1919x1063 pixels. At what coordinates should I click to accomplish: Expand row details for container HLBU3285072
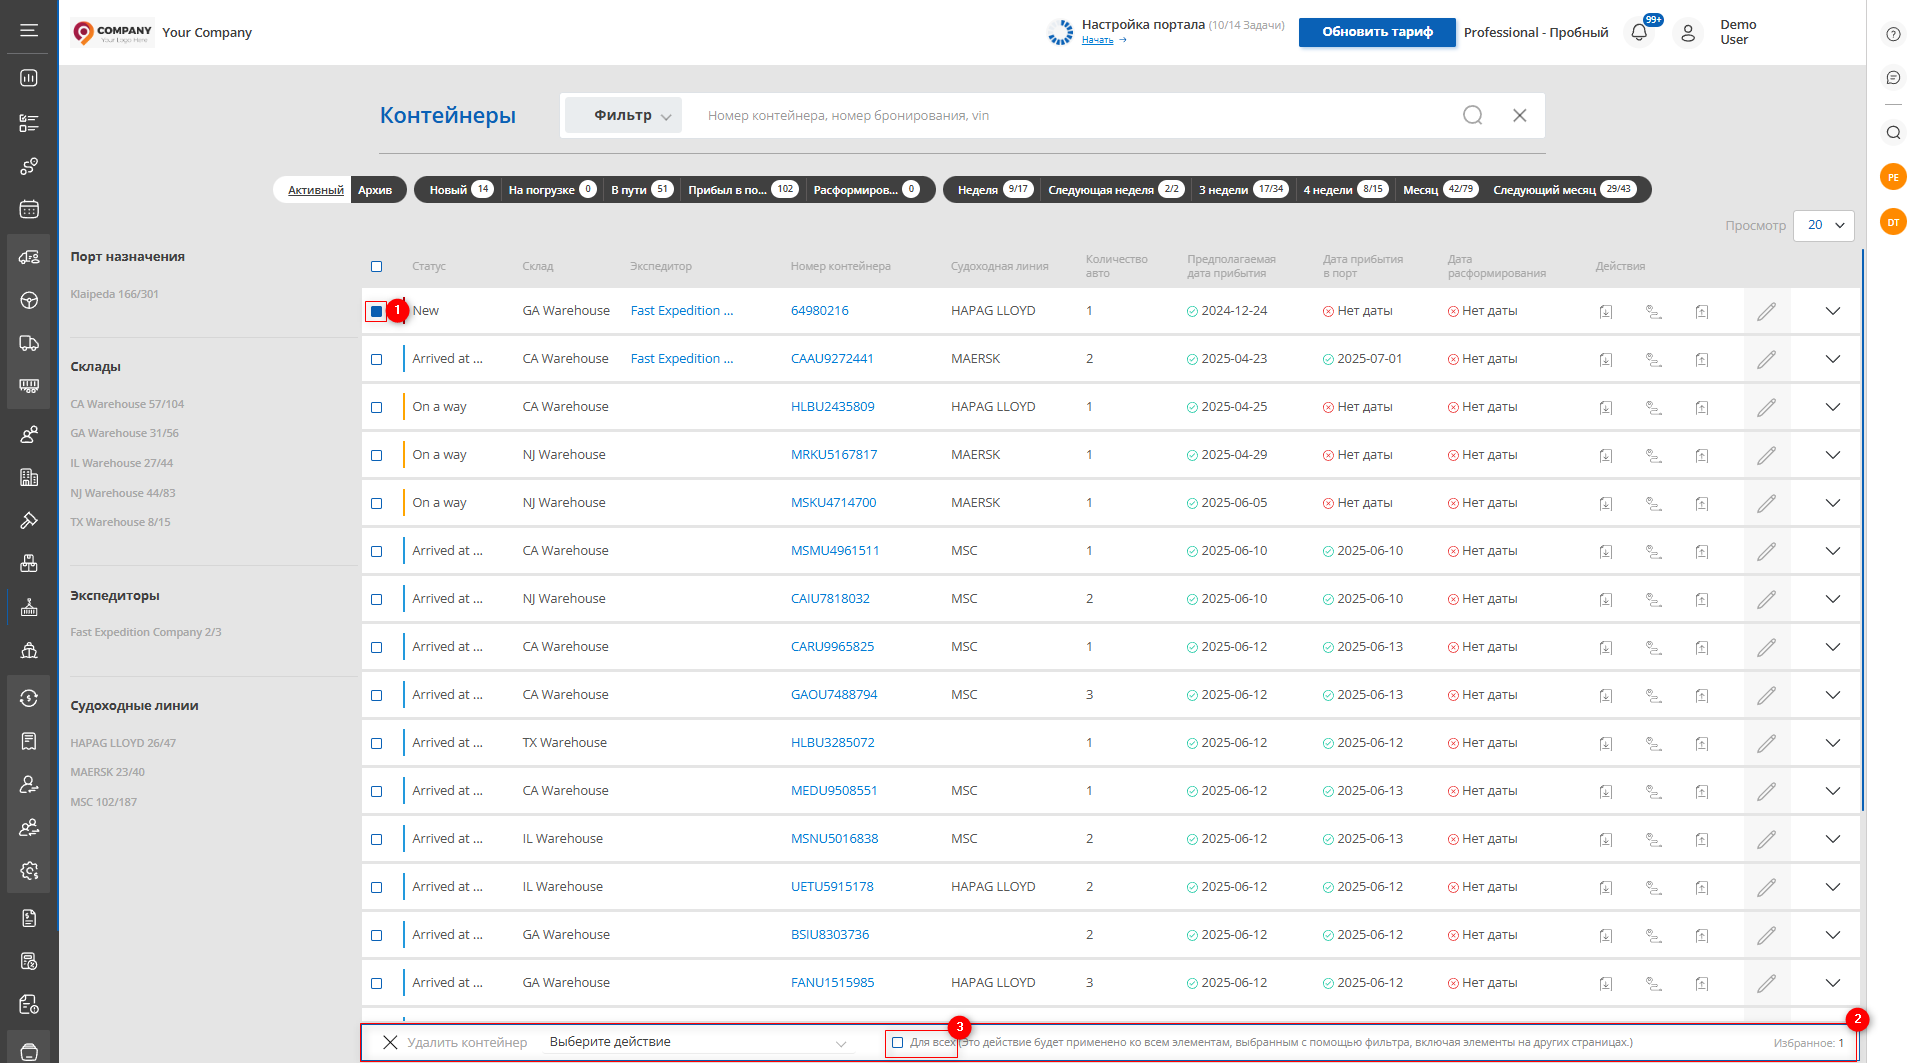pyautogui.click(x=1832, y=743)
